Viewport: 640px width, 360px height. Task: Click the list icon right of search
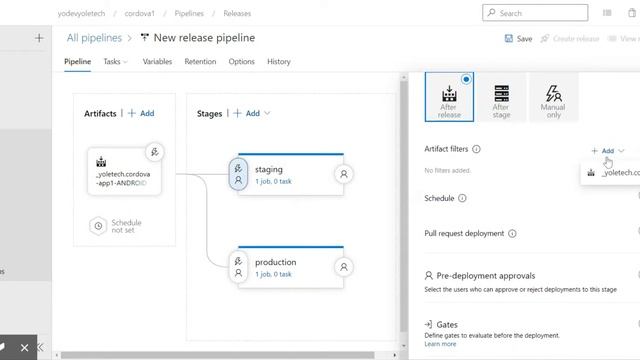(607, 13)
